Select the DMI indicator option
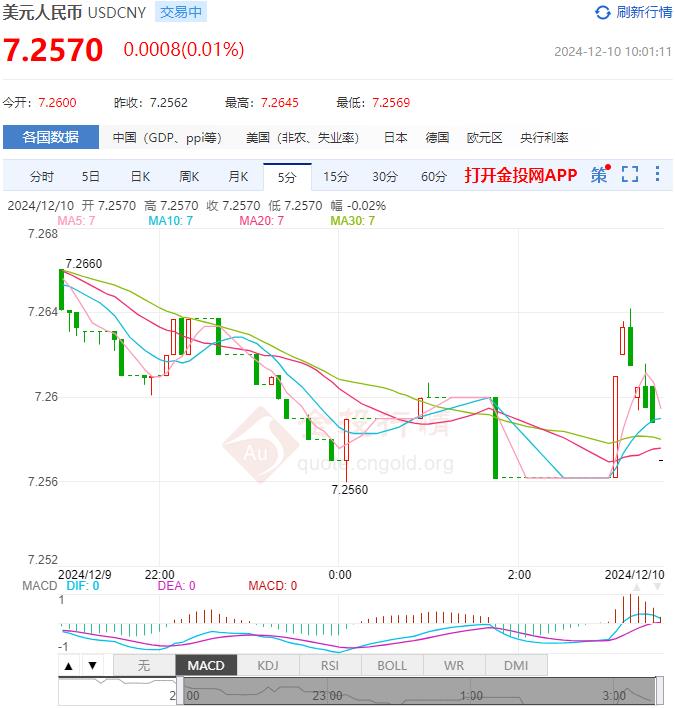The width and height of the screenshot is (675, 708). coord(516,665)
